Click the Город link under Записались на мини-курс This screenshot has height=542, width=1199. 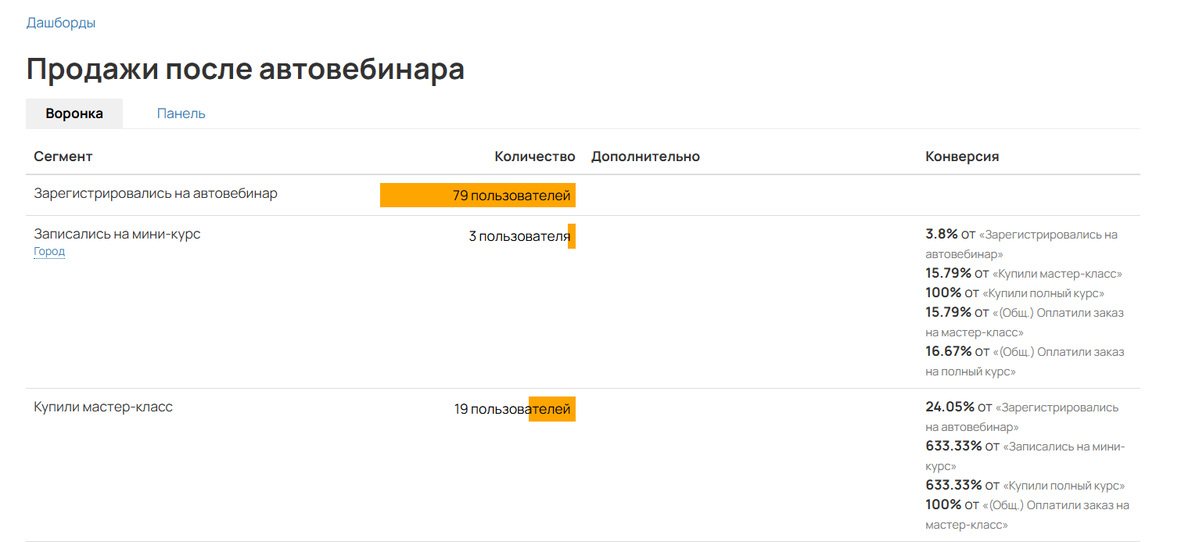[49, 252]
